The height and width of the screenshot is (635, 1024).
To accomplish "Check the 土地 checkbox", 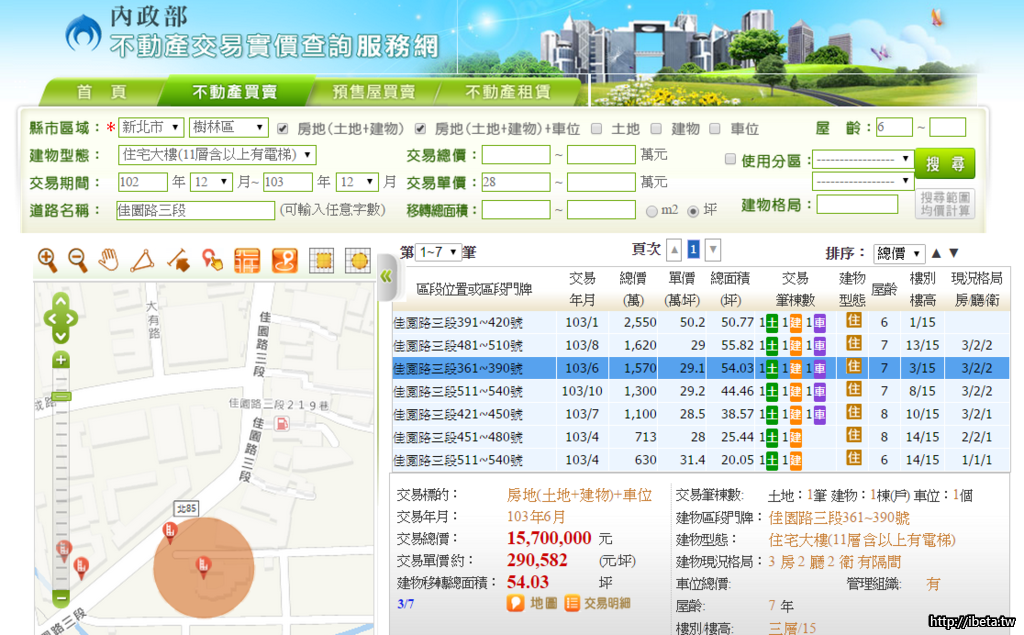I will pyautogui.click(x=597, y=129).
